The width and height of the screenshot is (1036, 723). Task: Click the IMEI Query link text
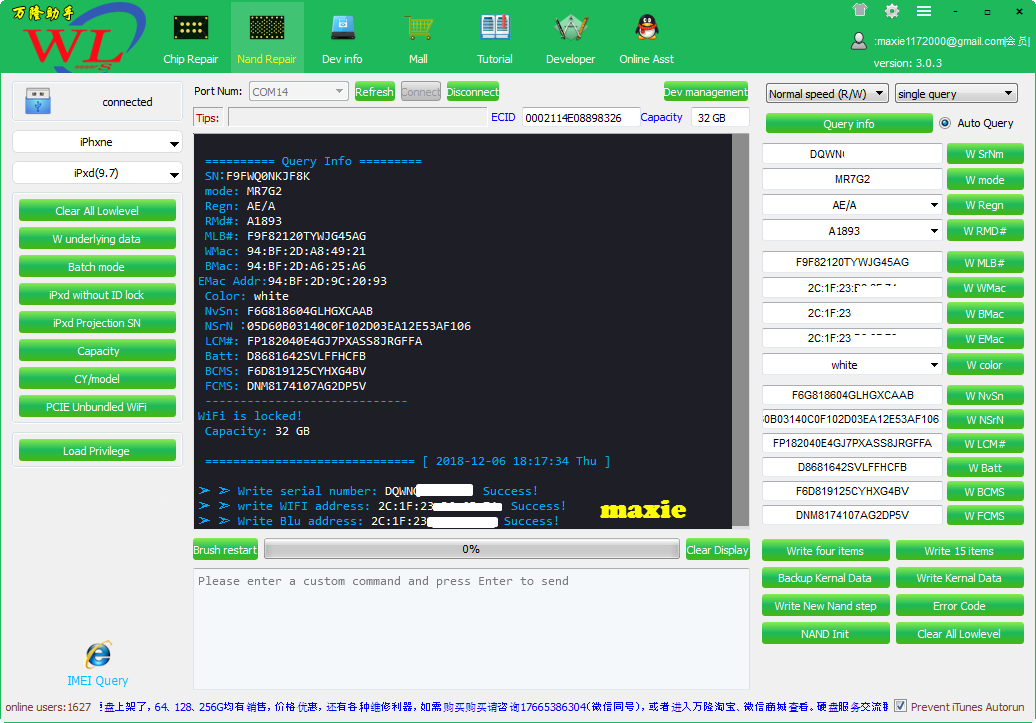pyautogui.click(x=98, y=681)
